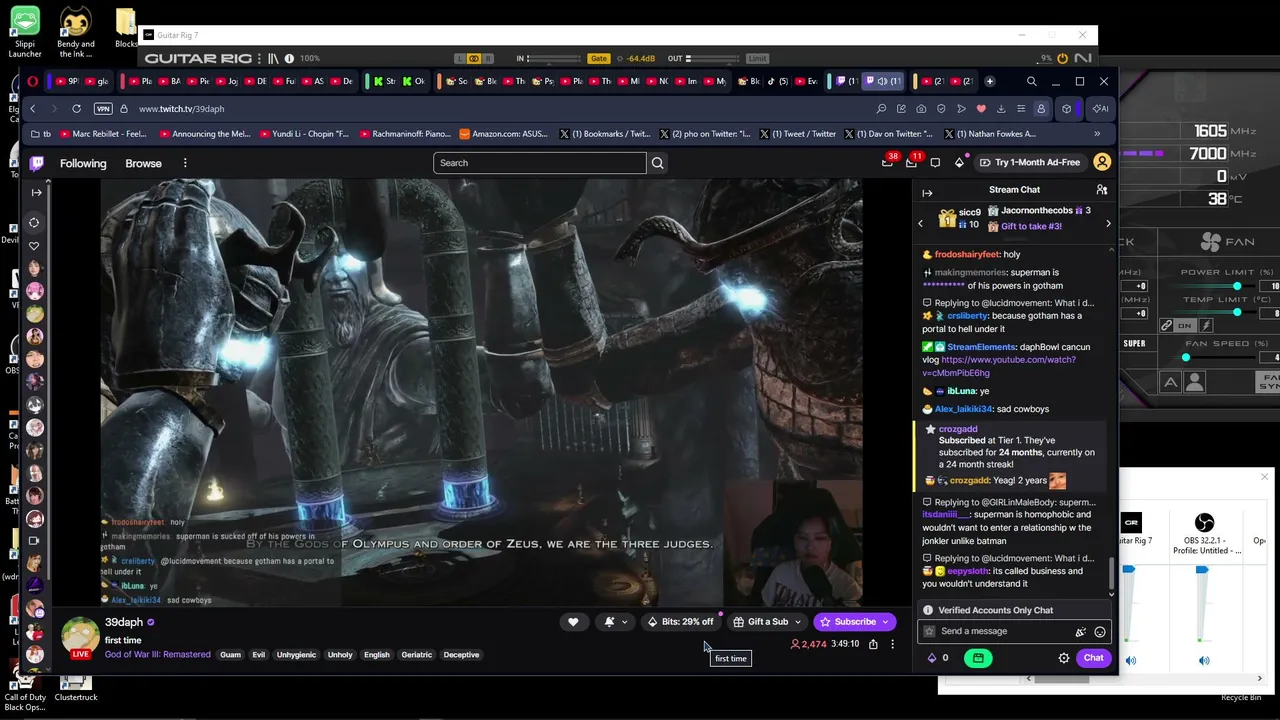The width and height of the screenshot is (1280, 720).
Task: Click the Gift to take #3! link
Action: click(x=1031, y=226)
